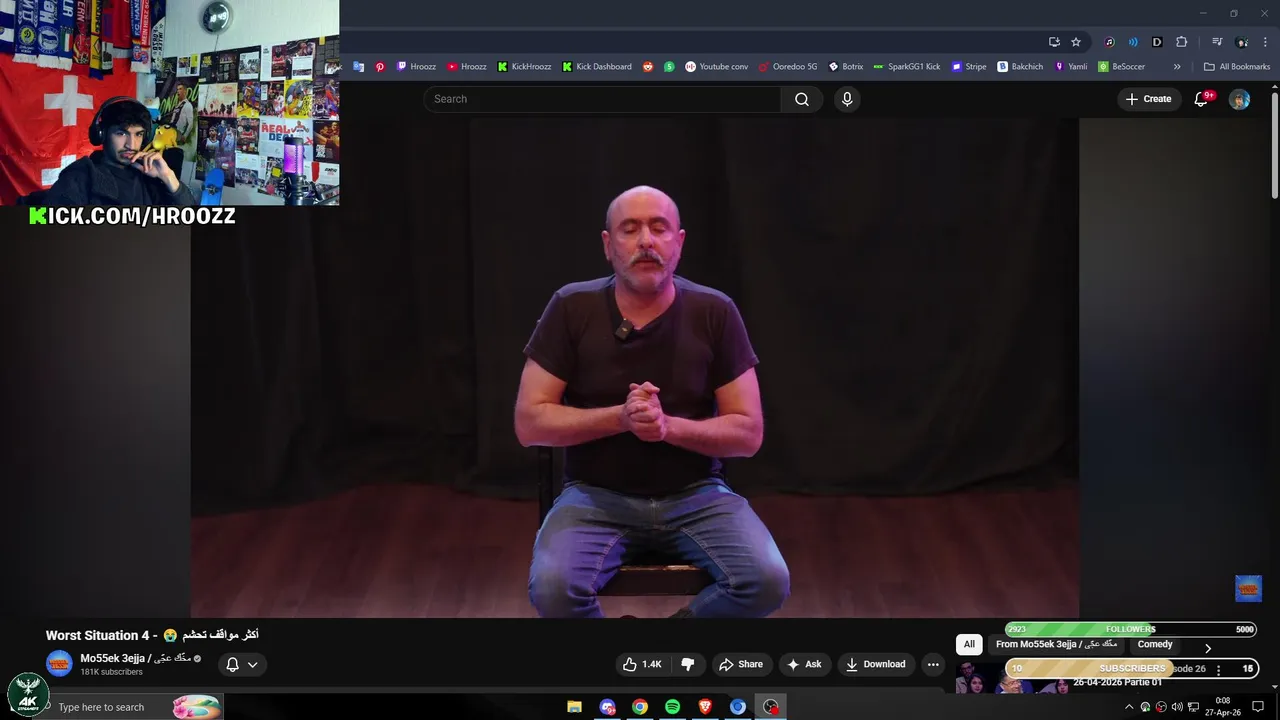1280x720 pixels.
Task: Open the Windows notification center icon
Action: 1258,707
